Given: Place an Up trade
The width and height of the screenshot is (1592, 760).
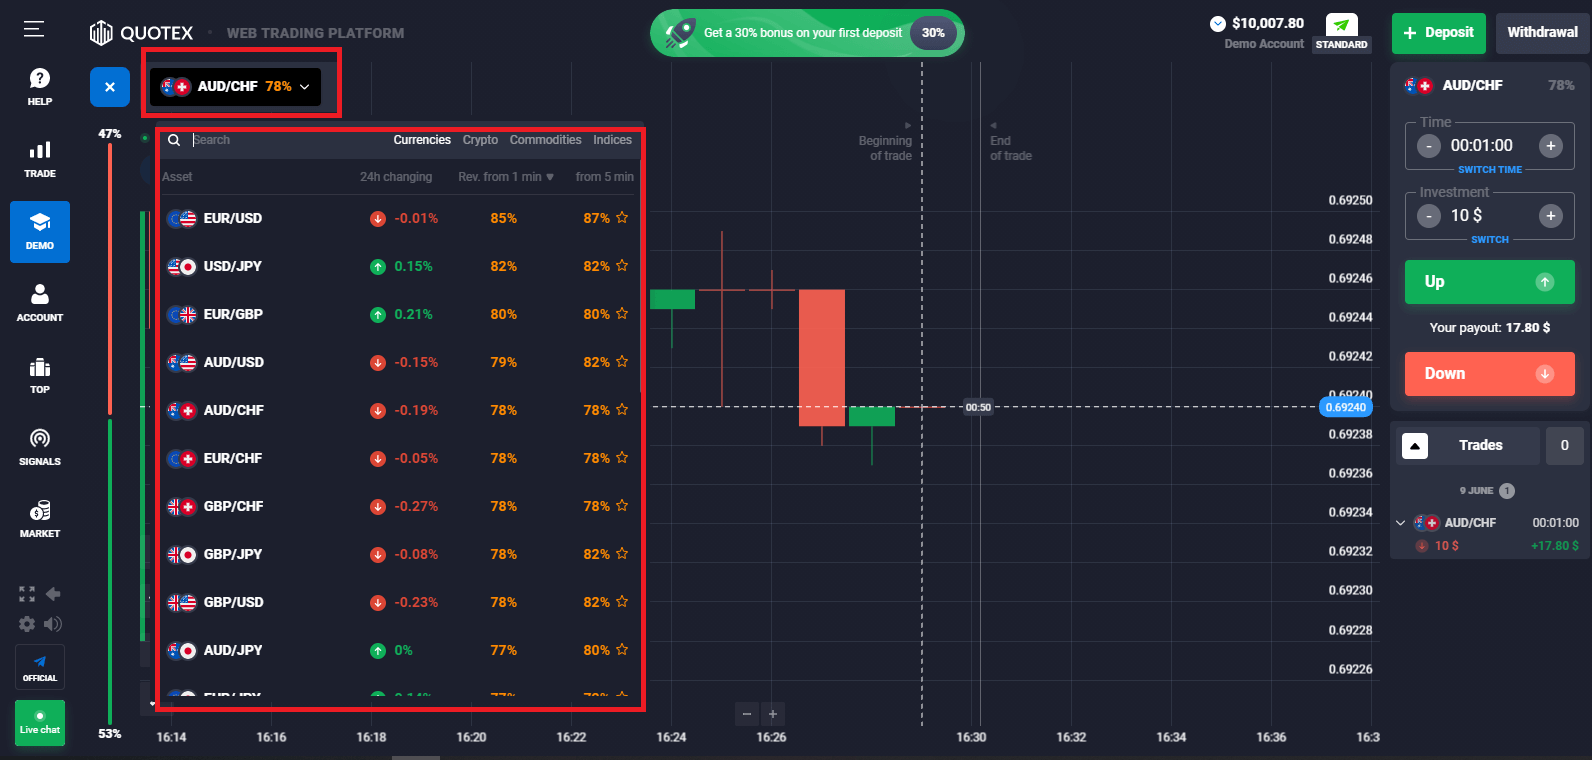Looking at the screenshot, I should click(1490, 282).
